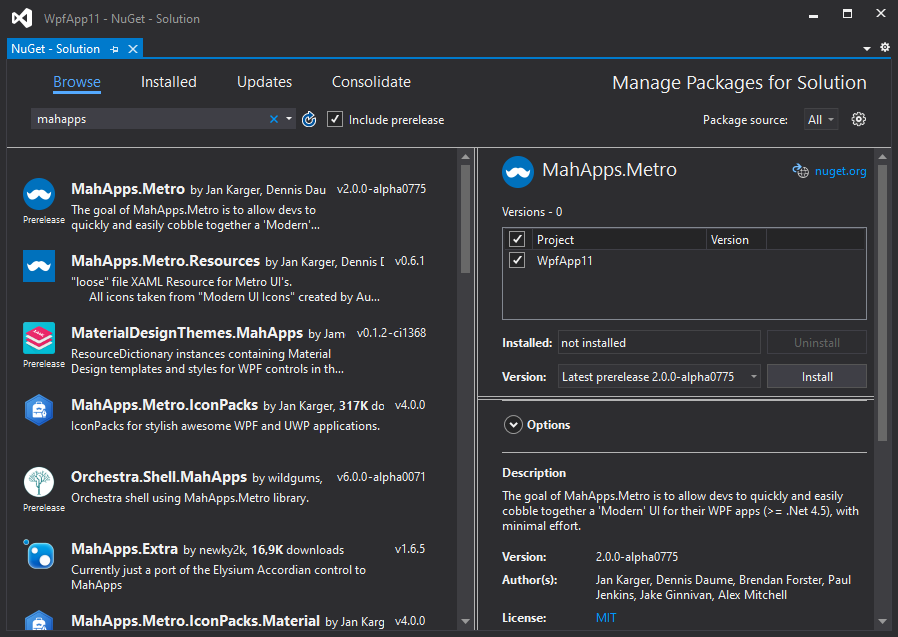898x637 pixels.
Task: Toggle Include prerelease checkbox
Action: 335,119
